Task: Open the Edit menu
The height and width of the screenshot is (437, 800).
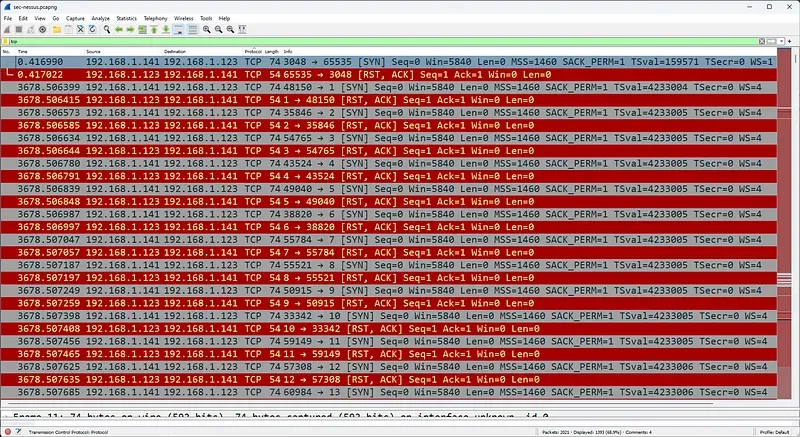Action: tap(23, 18)
